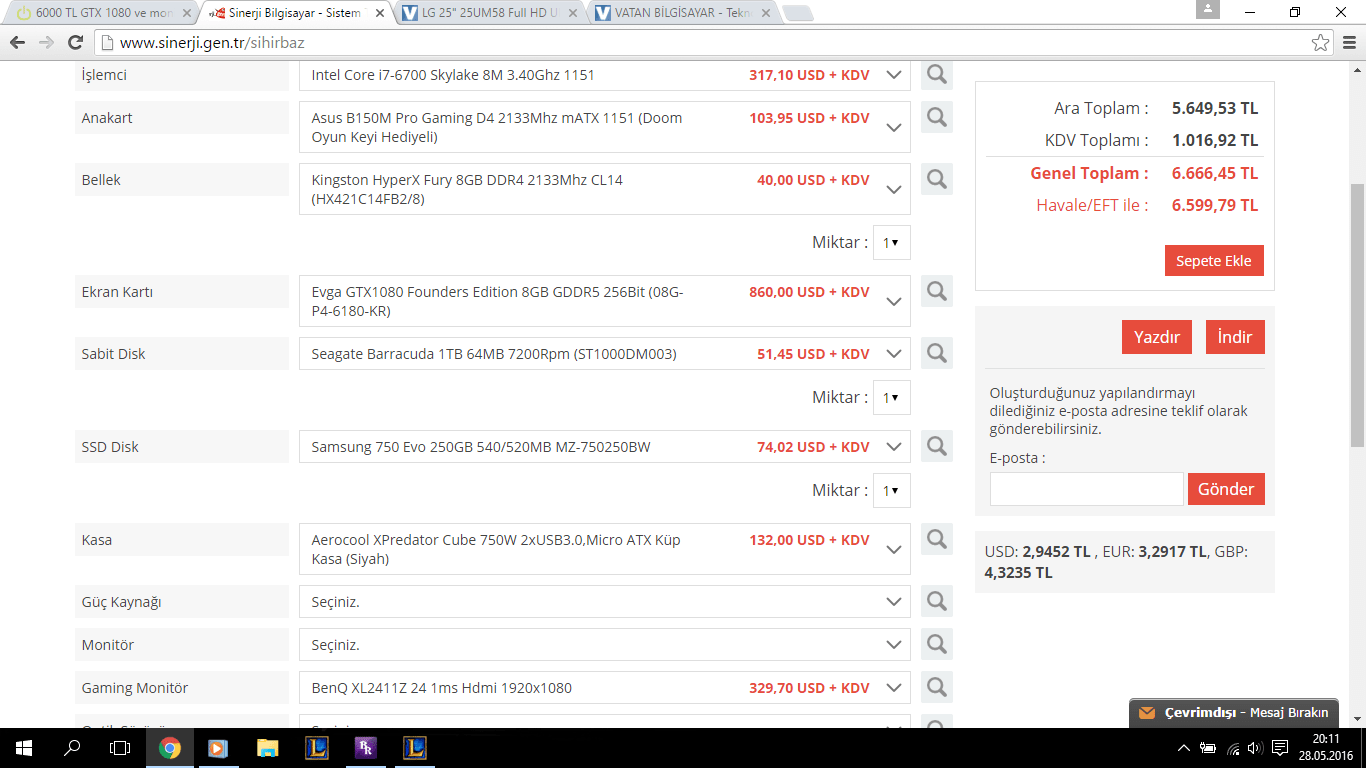1366x768 pixels.
Task: Click the search icon for Güç Kaynağı
Action: pos(937,601)
